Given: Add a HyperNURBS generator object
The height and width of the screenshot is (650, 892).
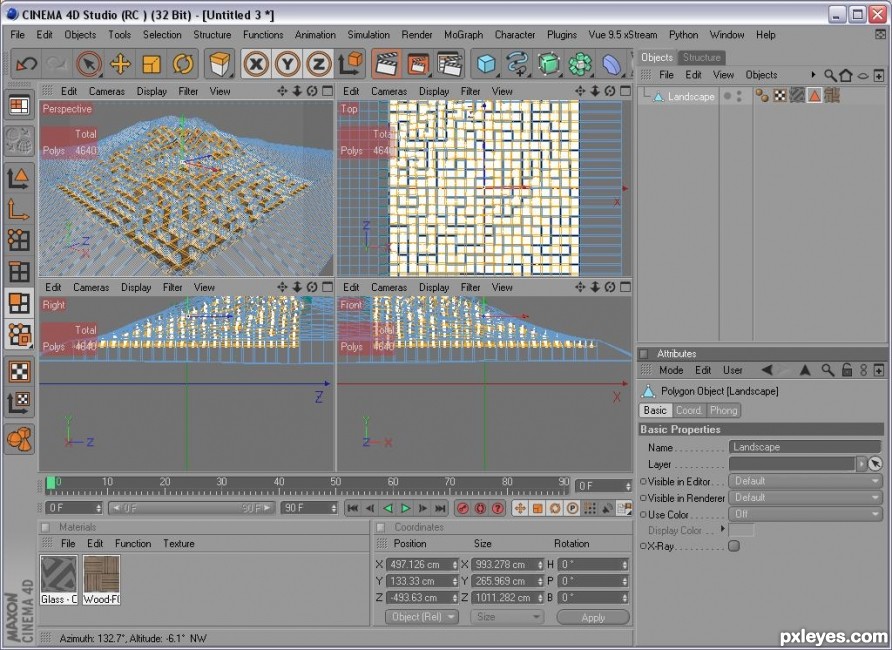Looking at the screenshot, I should (548, 64).
